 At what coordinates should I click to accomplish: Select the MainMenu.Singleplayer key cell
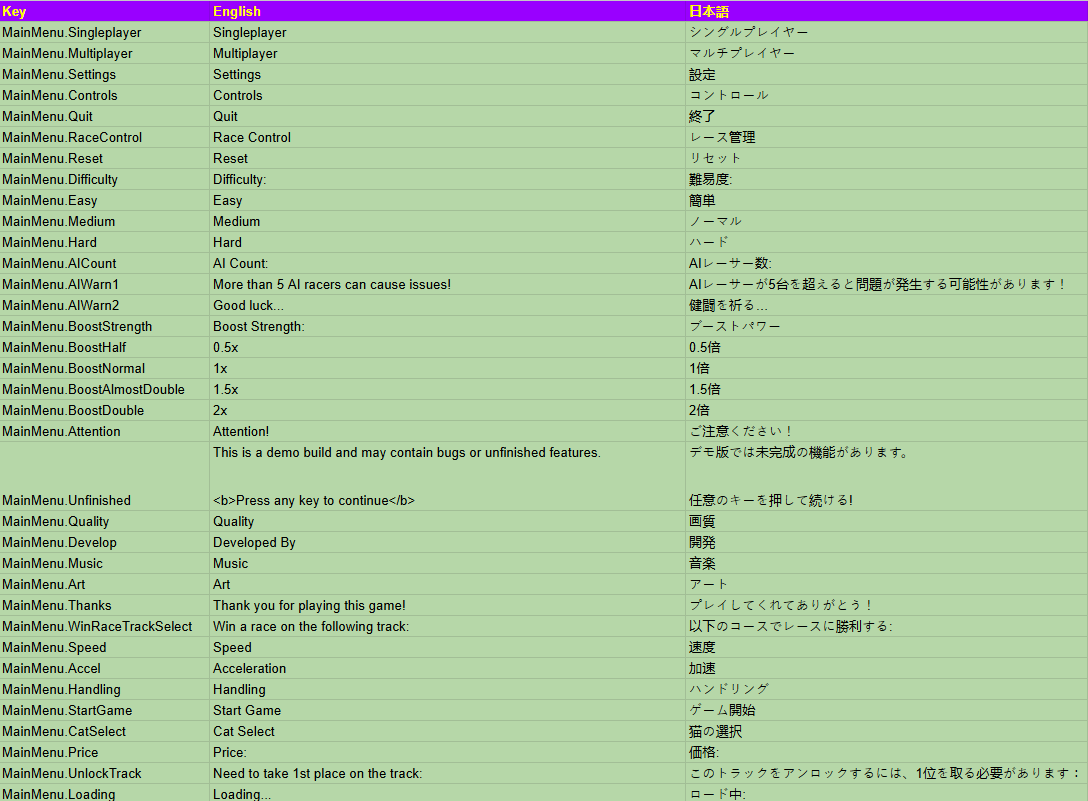[x=105, y=33]
